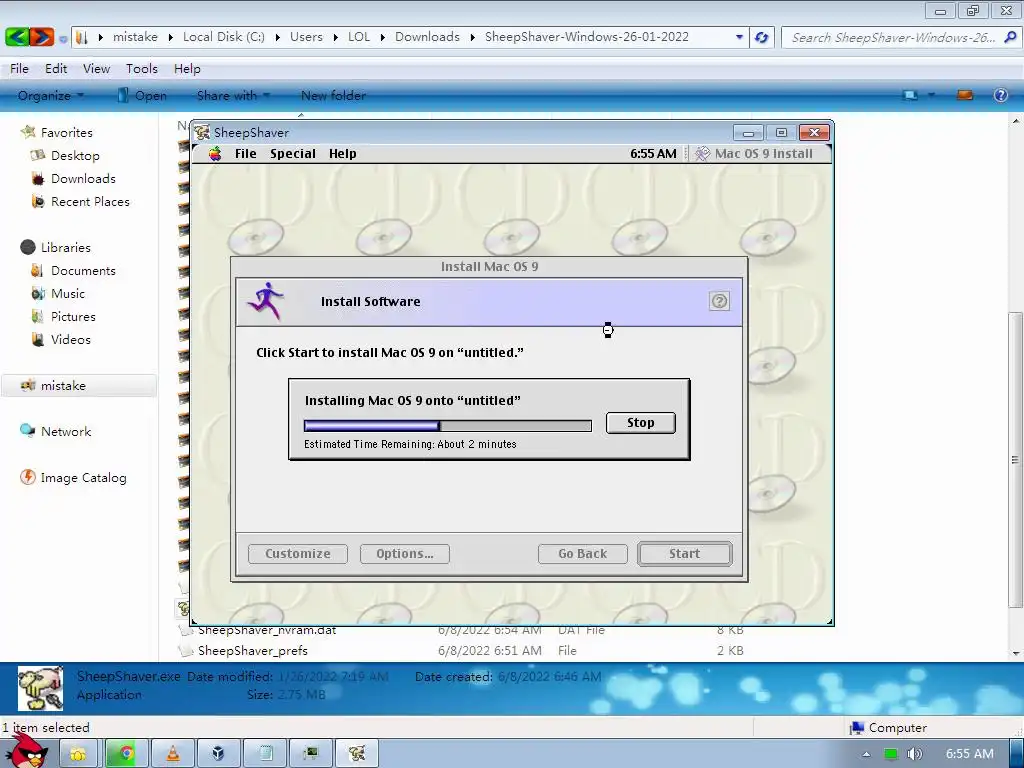Click the green system tray icon
Image resolution: width=1024 pixels, height=768 pixels.
[890, 754]
